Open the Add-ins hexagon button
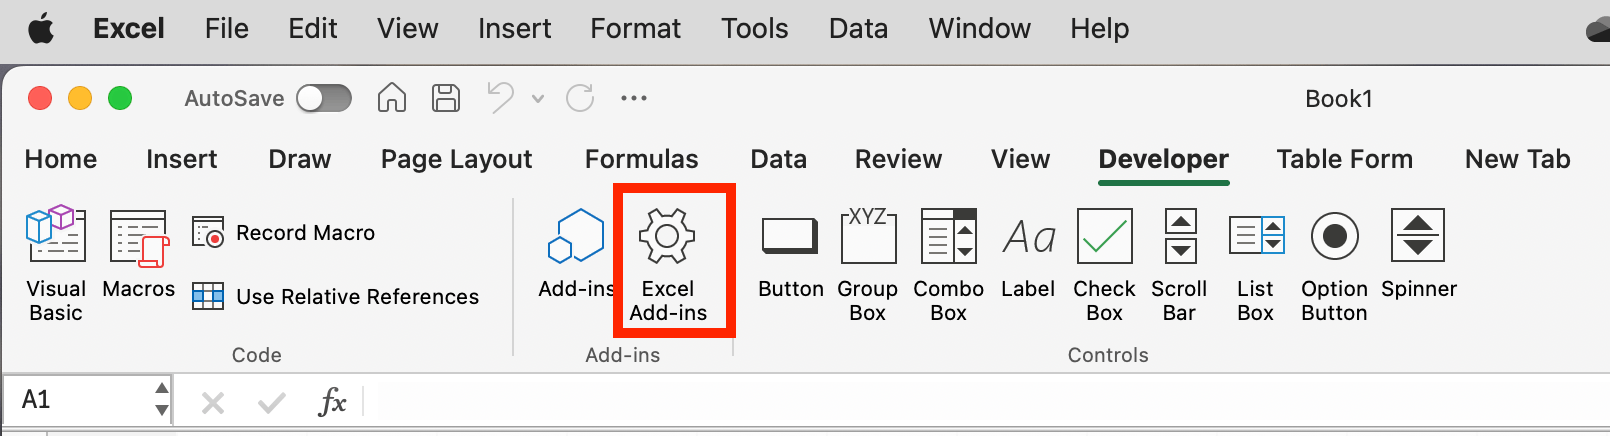Image resolution: width=1610 pixels, height=436 pixels. pos(576,254)
